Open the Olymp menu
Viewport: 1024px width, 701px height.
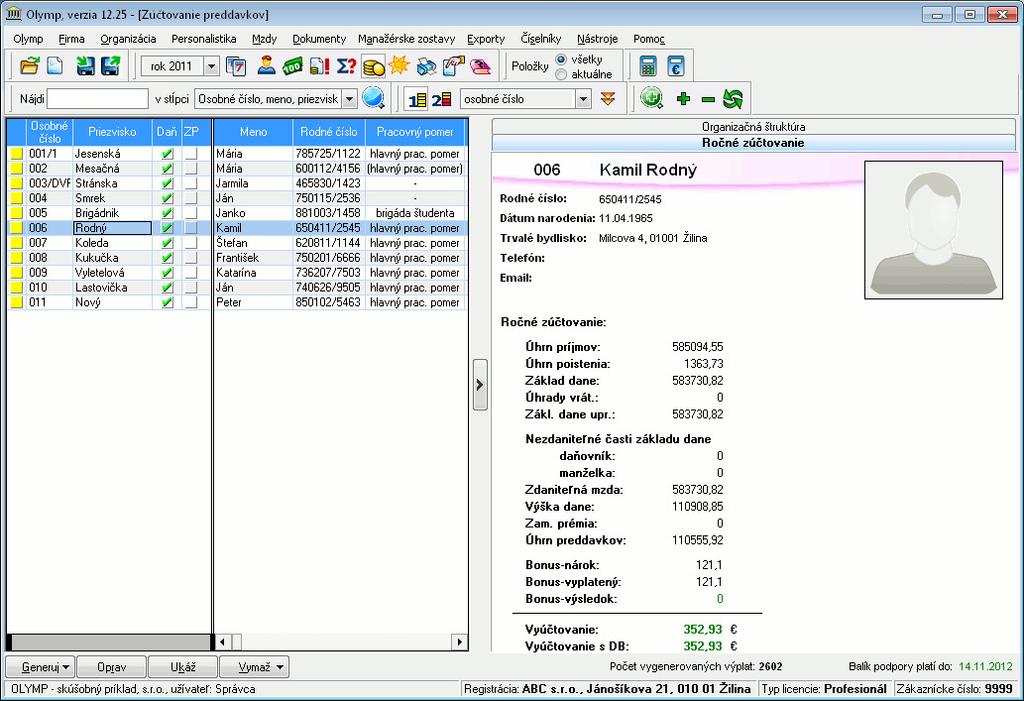pyautogui.click(x=28, y=39)
